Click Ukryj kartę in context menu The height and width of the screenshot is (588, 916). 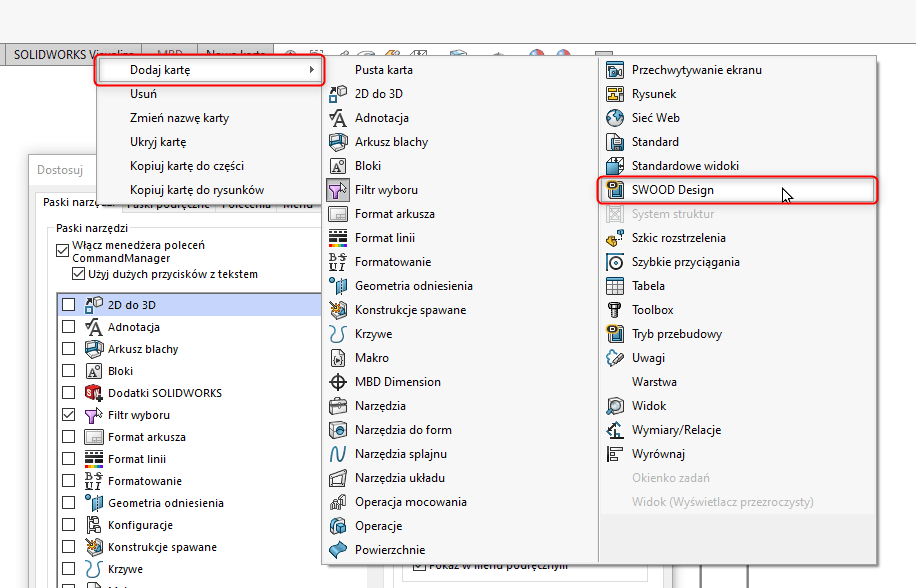(210, 142)
